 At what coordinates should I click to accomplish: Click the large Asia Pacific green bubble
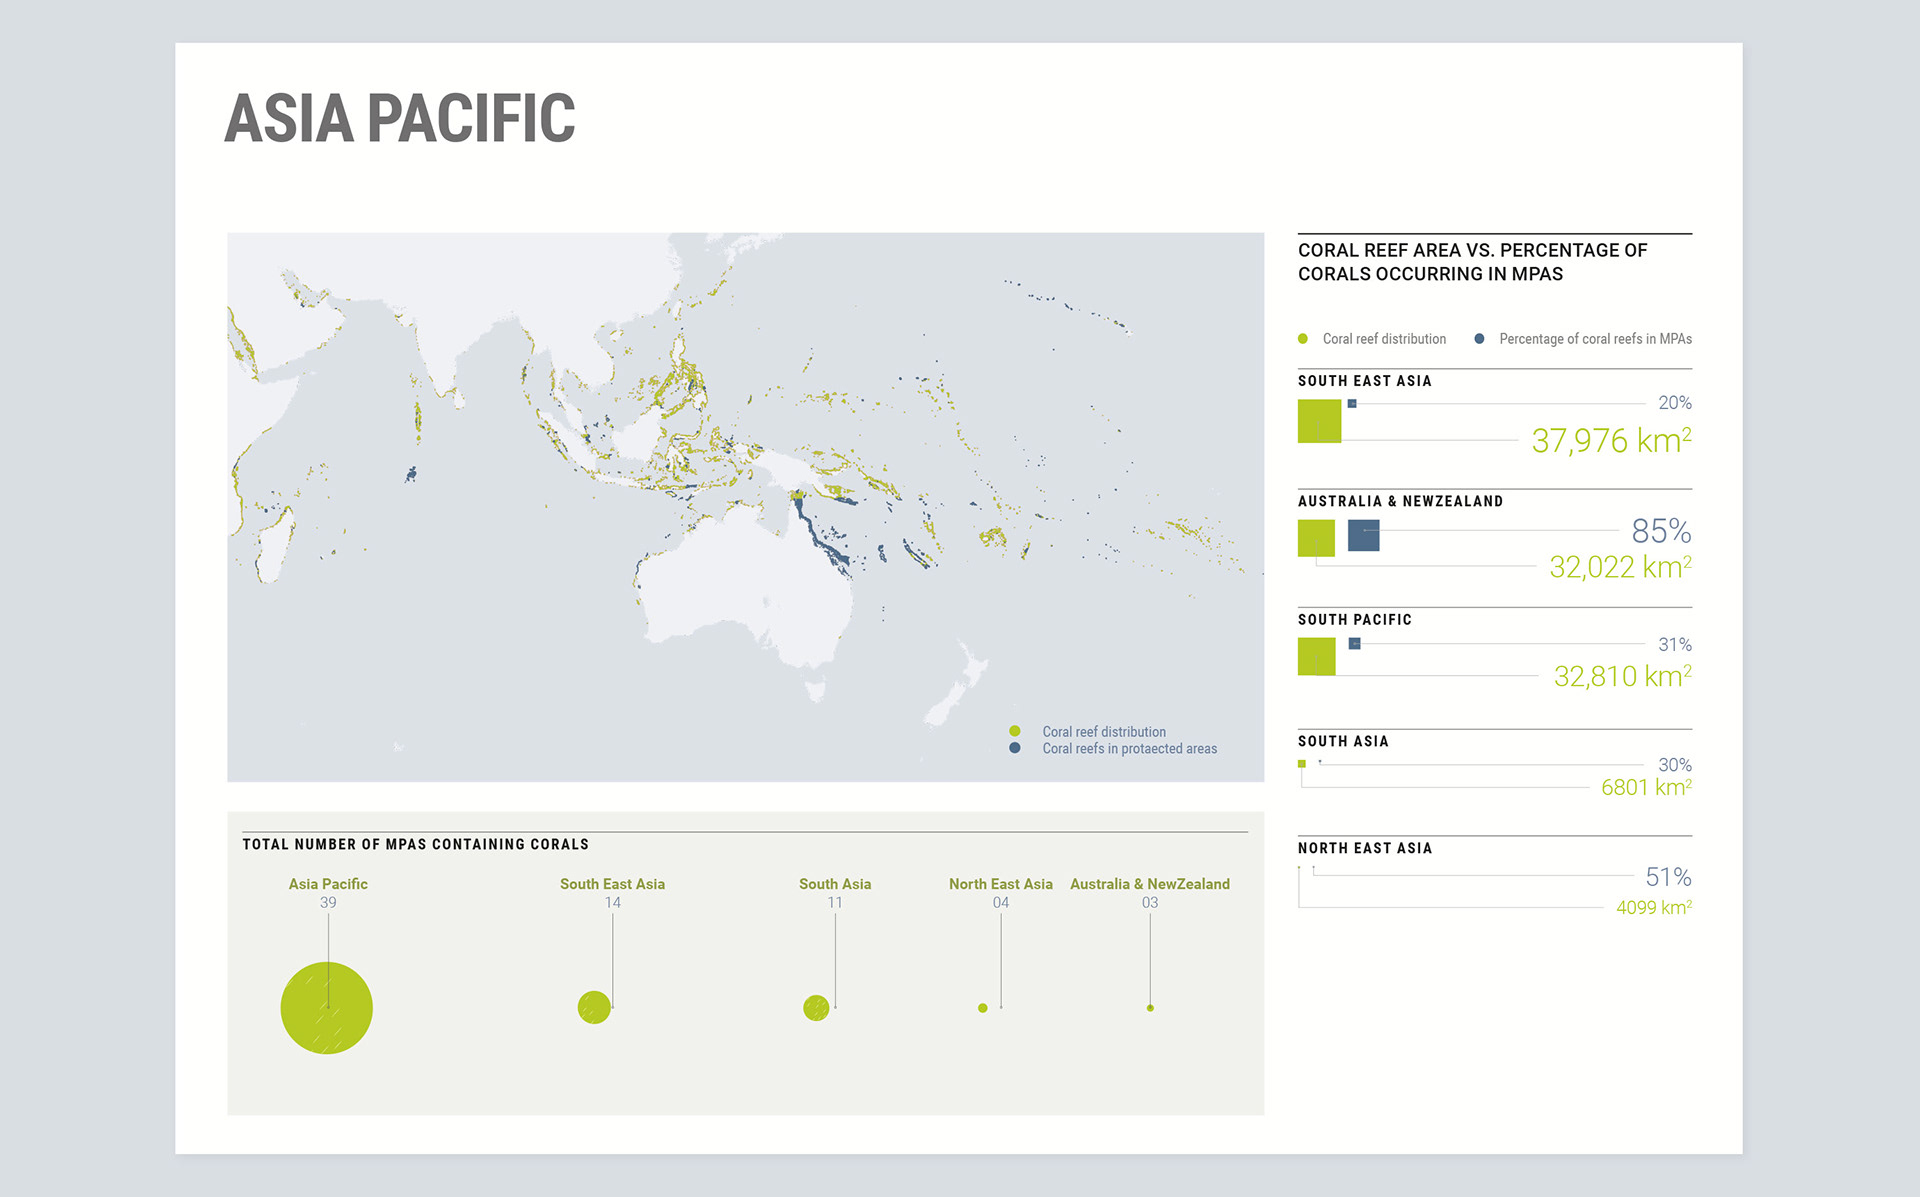[326, 1007]
